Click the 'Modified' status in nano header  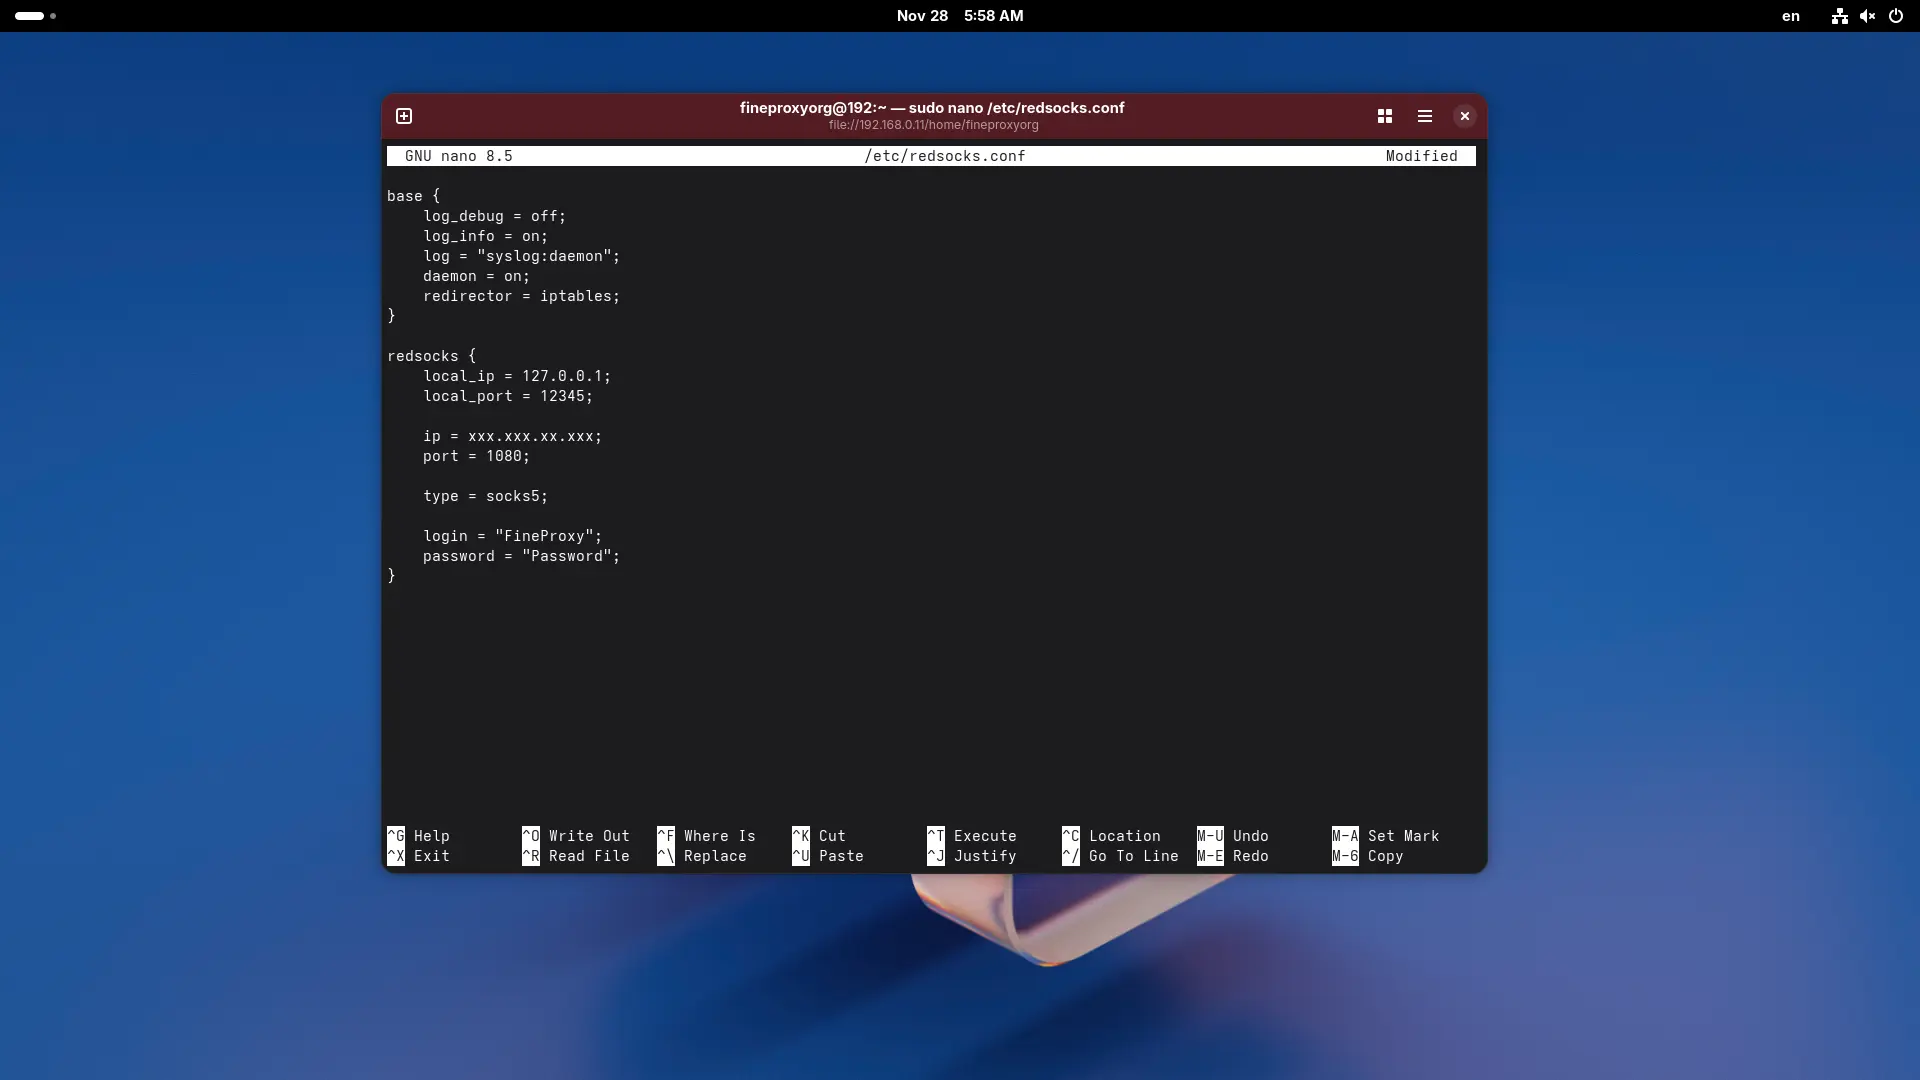click(x=1422, y=156)
